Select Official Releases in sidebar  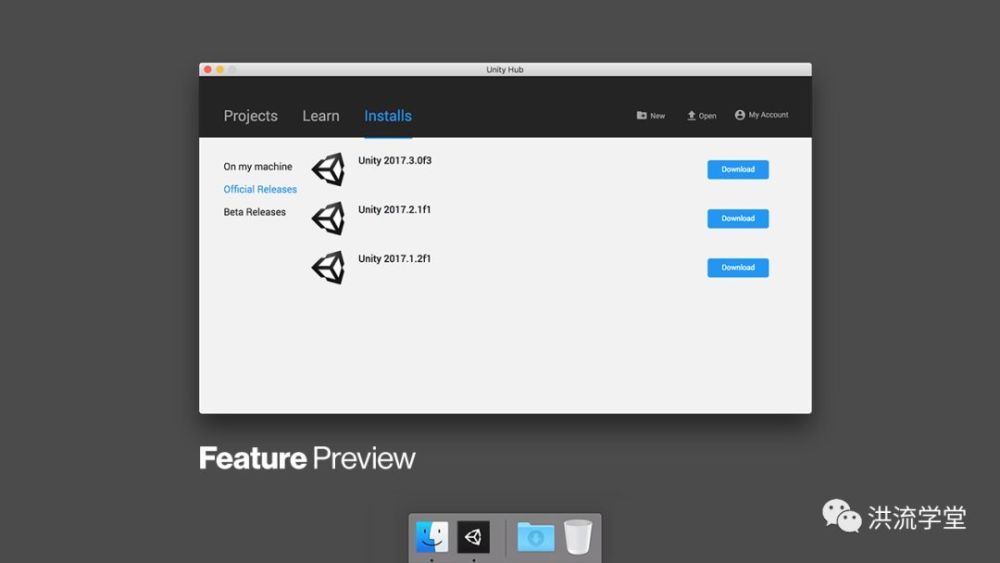point(260,189)
